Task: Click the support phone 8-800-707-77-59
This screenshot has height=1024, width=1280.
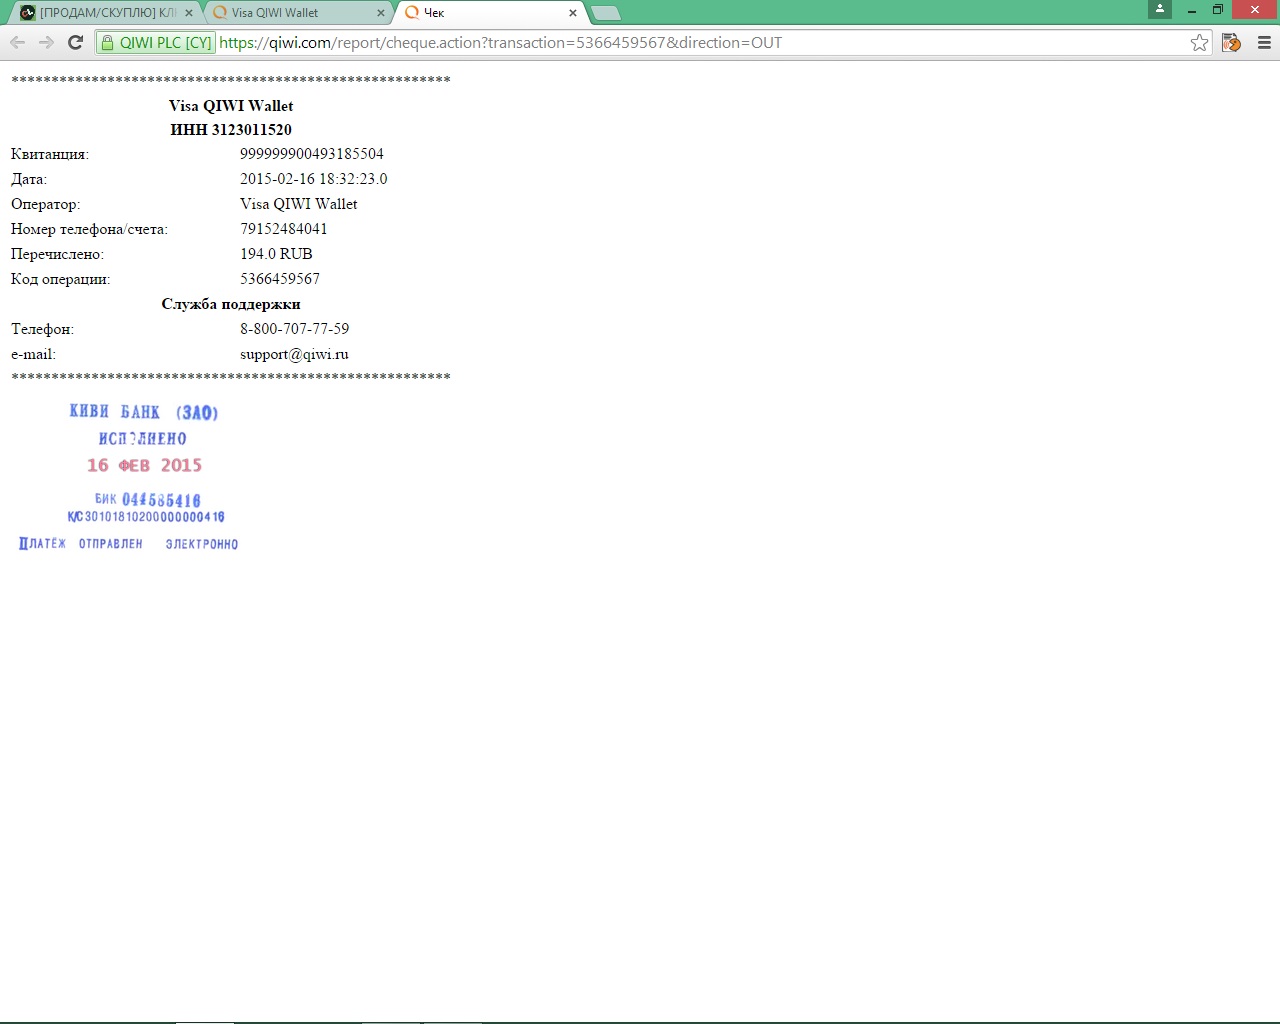Action: point(295,329)
